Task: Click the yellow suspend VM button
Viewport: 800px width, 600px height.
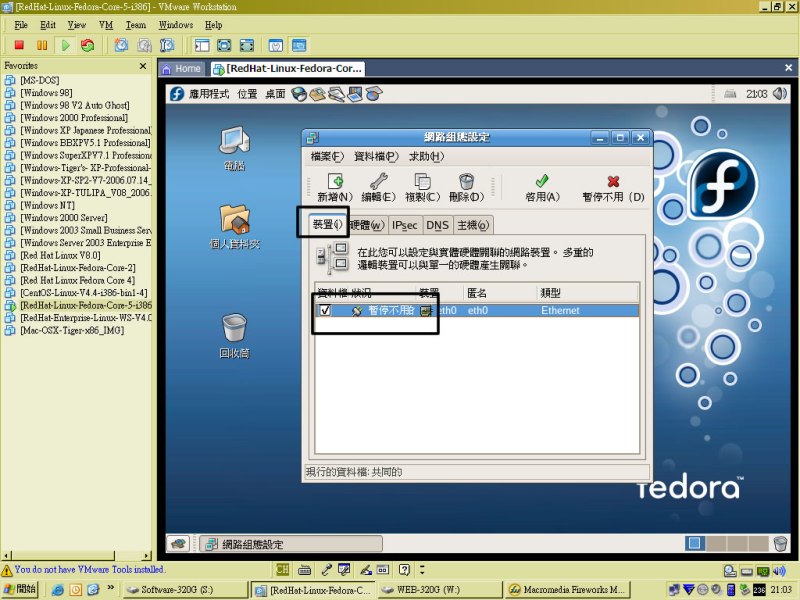Action: [42, 45]
